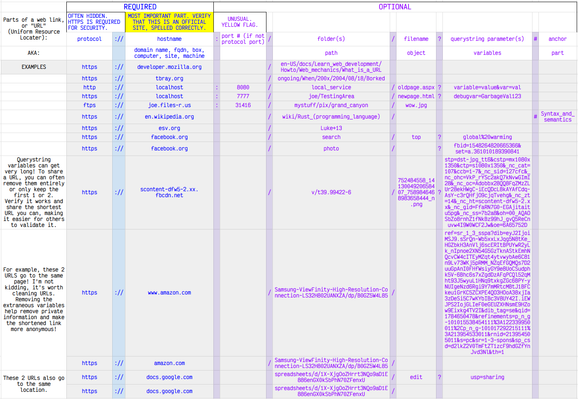Select the 'en.wikipedia.org' hostname cell
The width and height of the screenshot is (578, 399).
[169, 117]
